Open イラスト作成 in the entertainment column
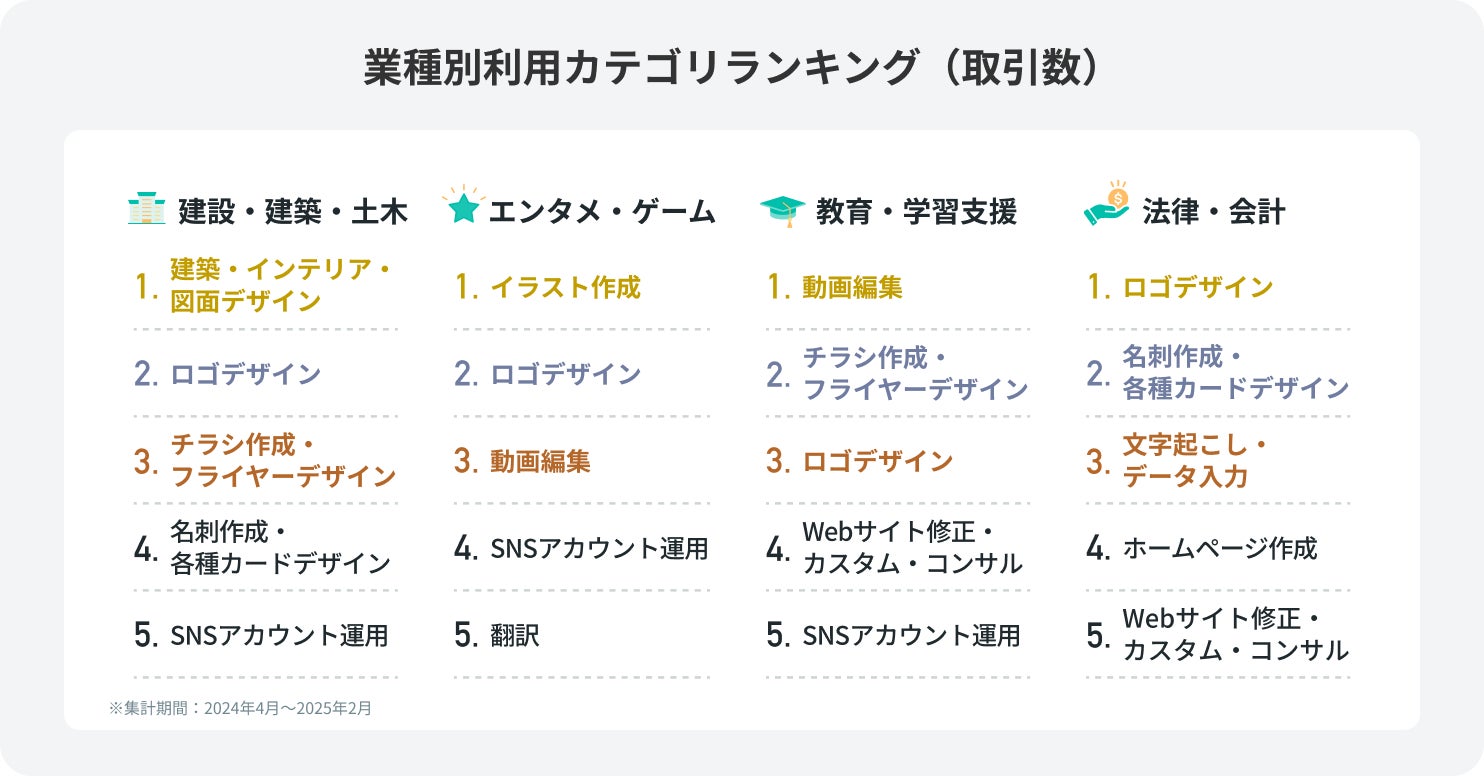The height and width of the screenshot is (776, 1484). [565, 288]
